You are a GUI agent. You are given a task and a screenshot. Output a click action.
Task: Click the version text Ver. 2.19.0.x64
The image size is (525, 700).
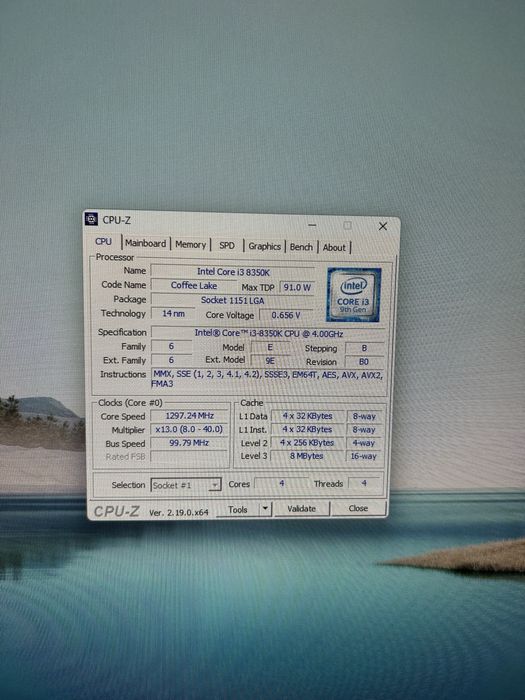179,512
